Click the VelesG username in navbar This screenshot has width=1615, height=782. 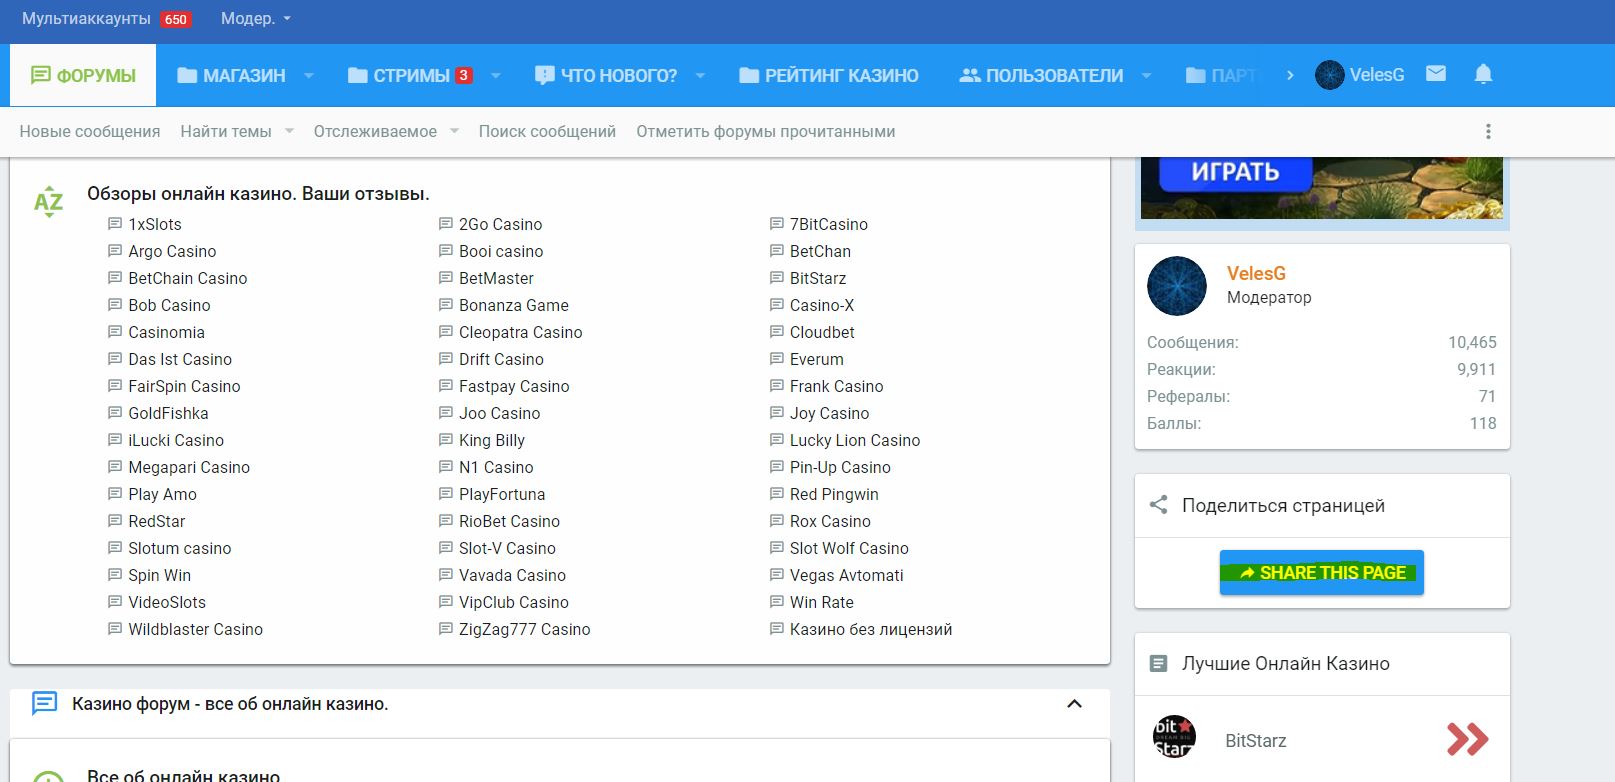click(1377, 75)
